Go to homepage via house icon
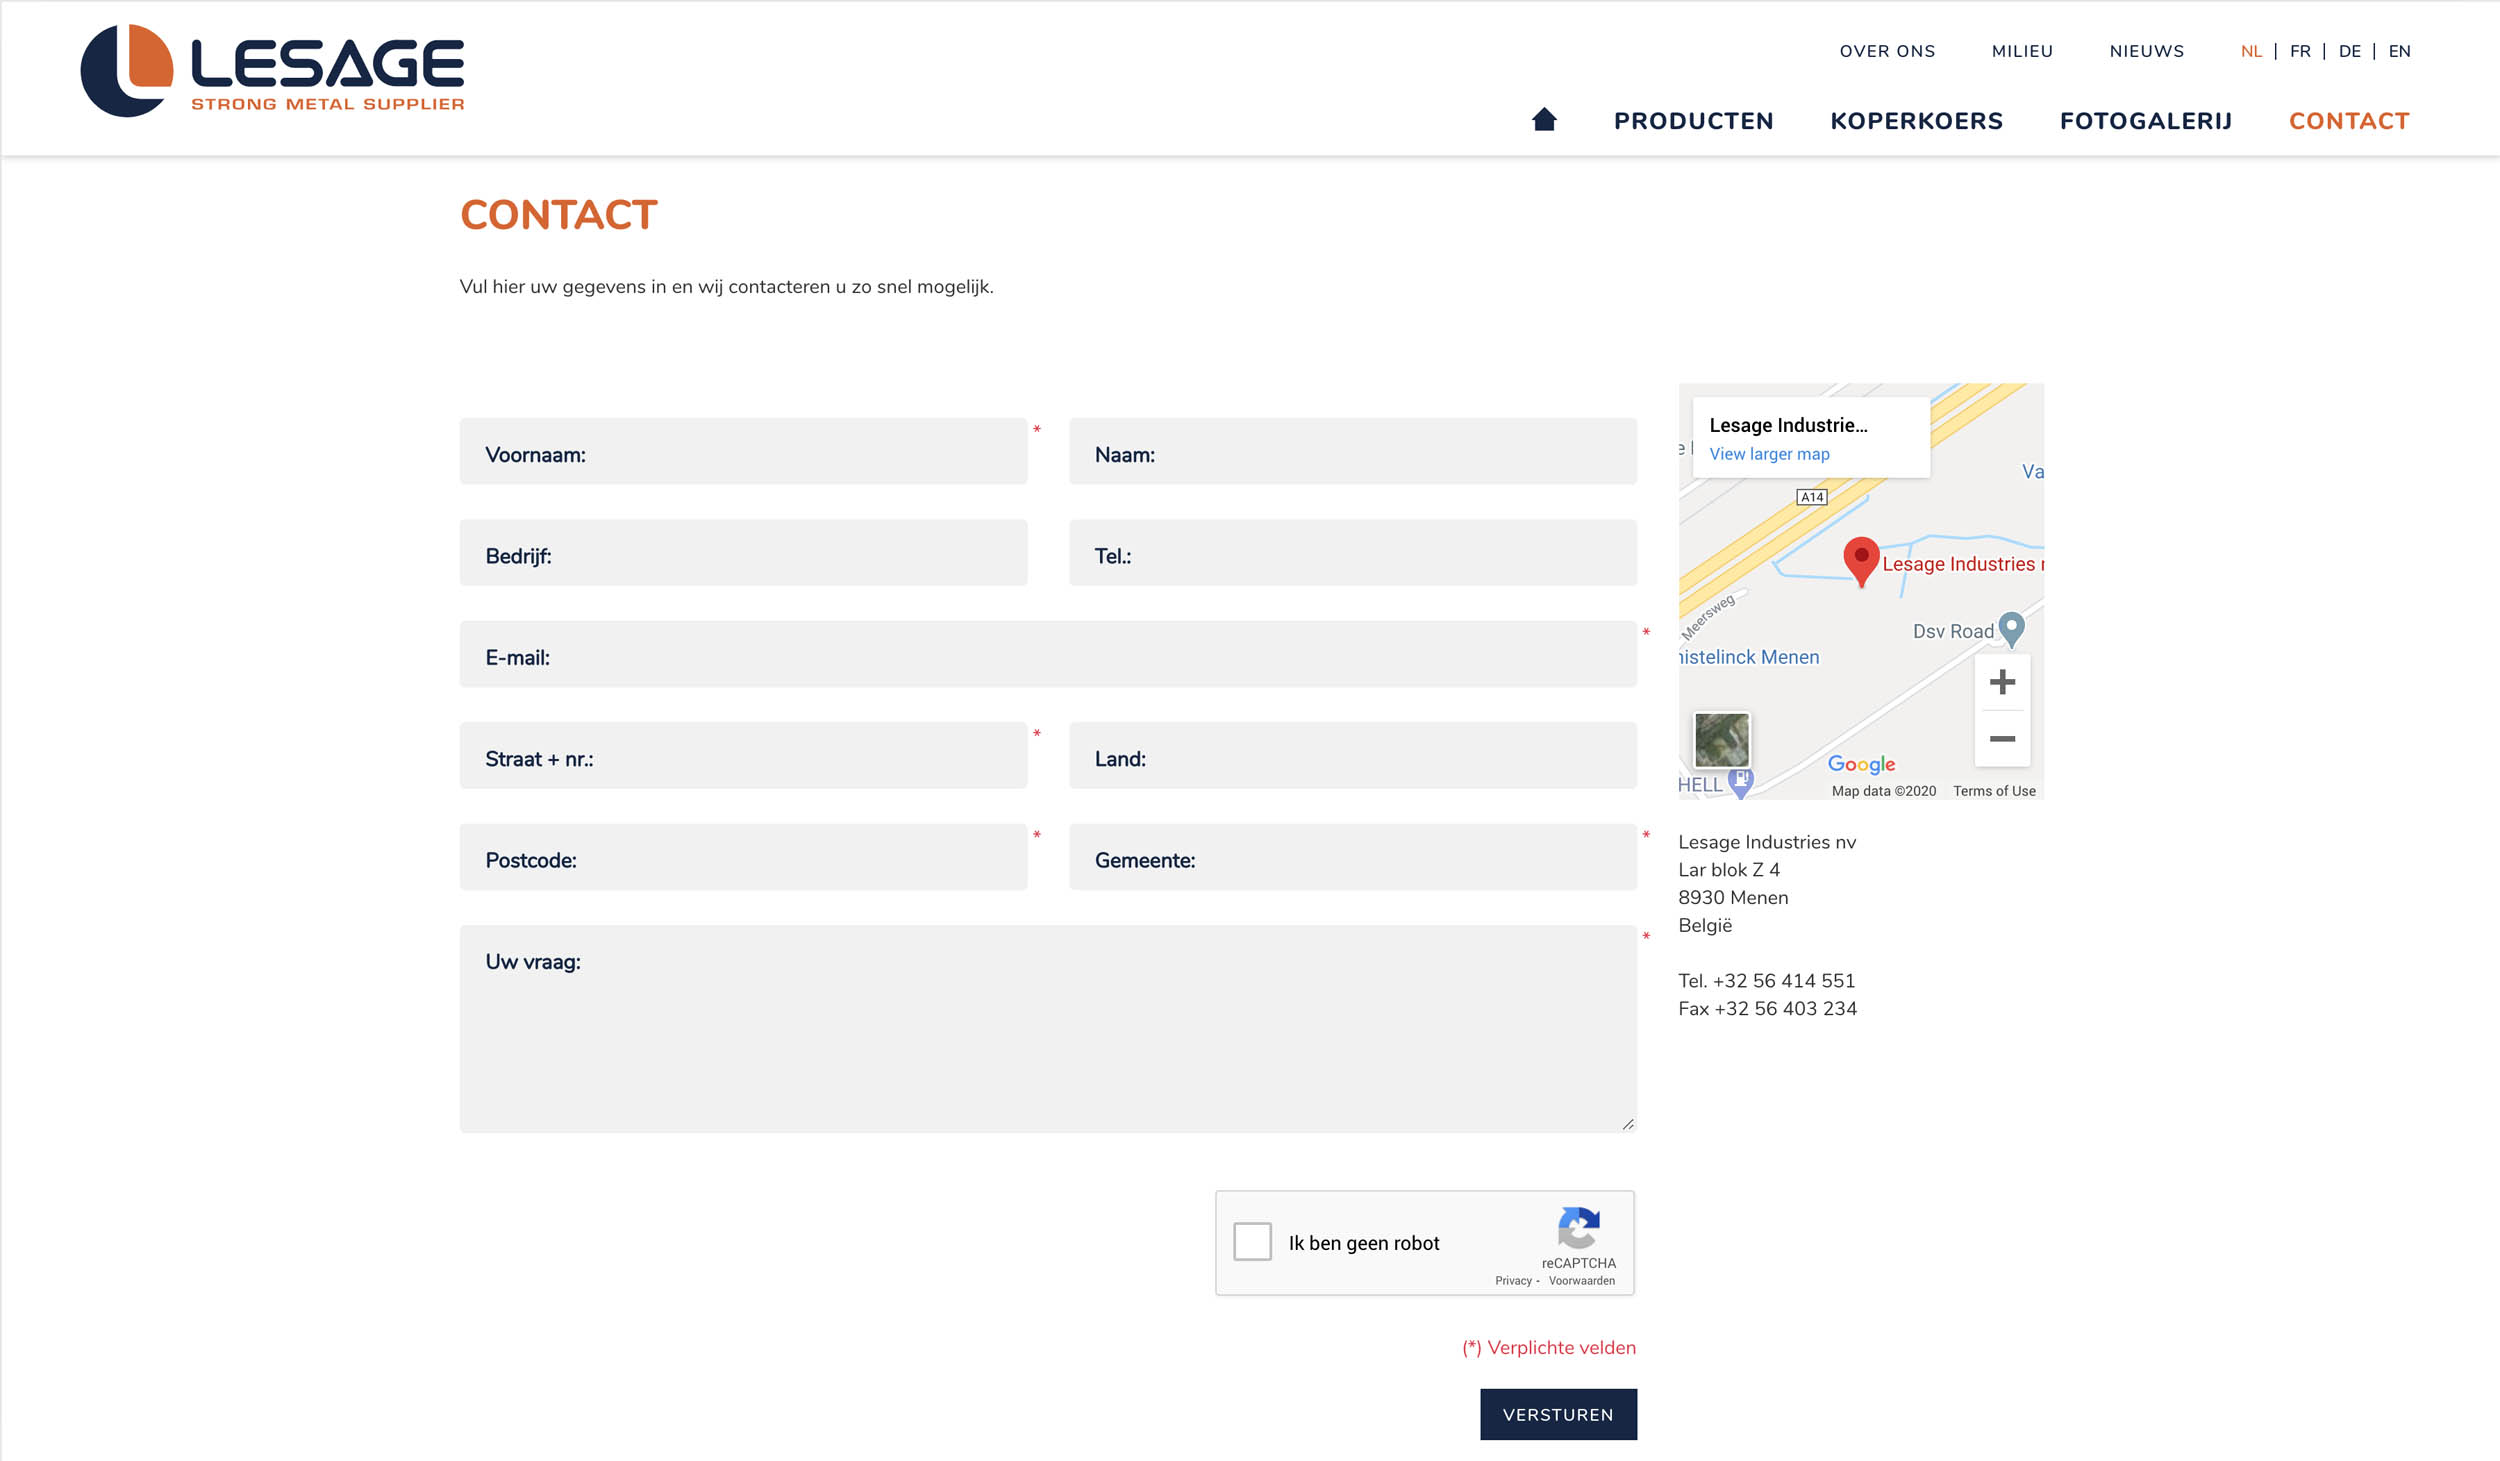The image size is (2500, 1461). coord(1544,120)
